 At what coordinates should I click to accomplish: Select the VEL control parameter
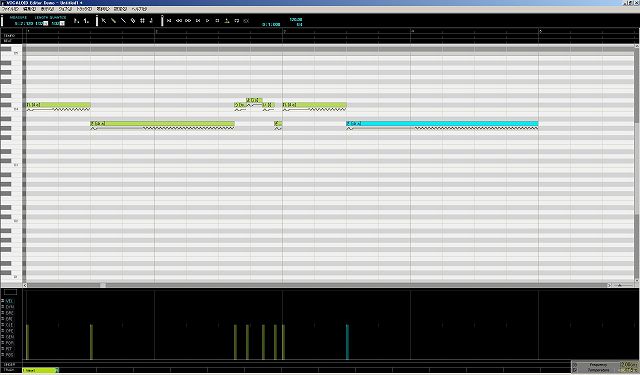pos(9,301)
